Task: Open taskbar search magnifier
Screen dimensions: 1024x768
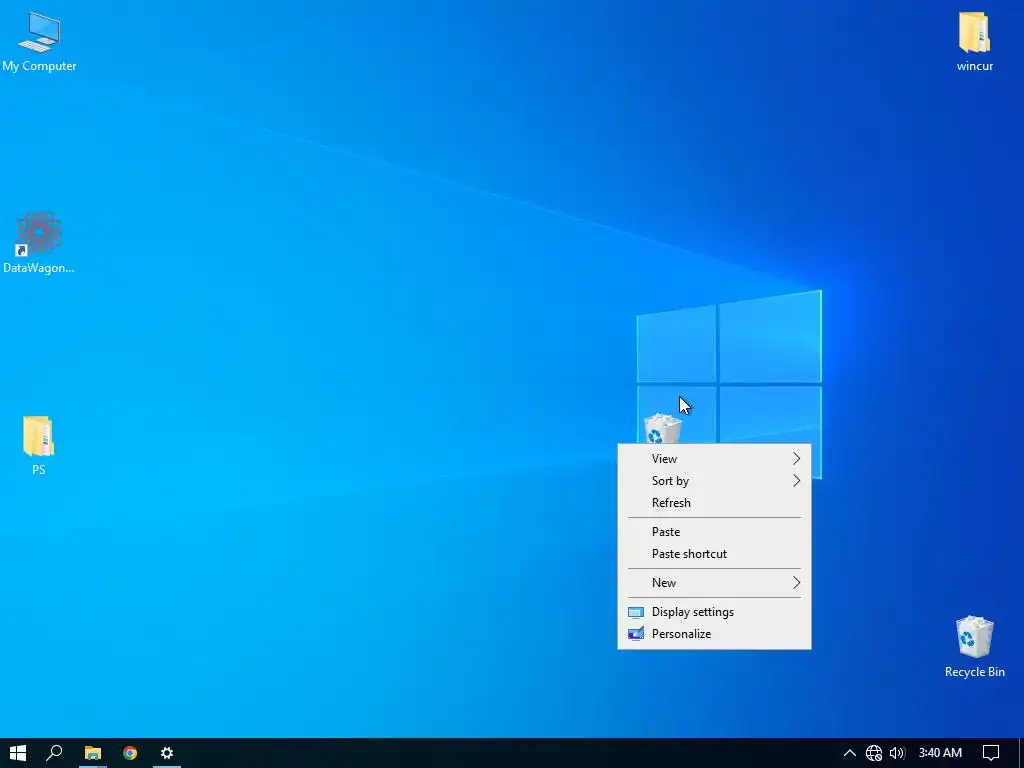Action: click(x=55, y=753)
